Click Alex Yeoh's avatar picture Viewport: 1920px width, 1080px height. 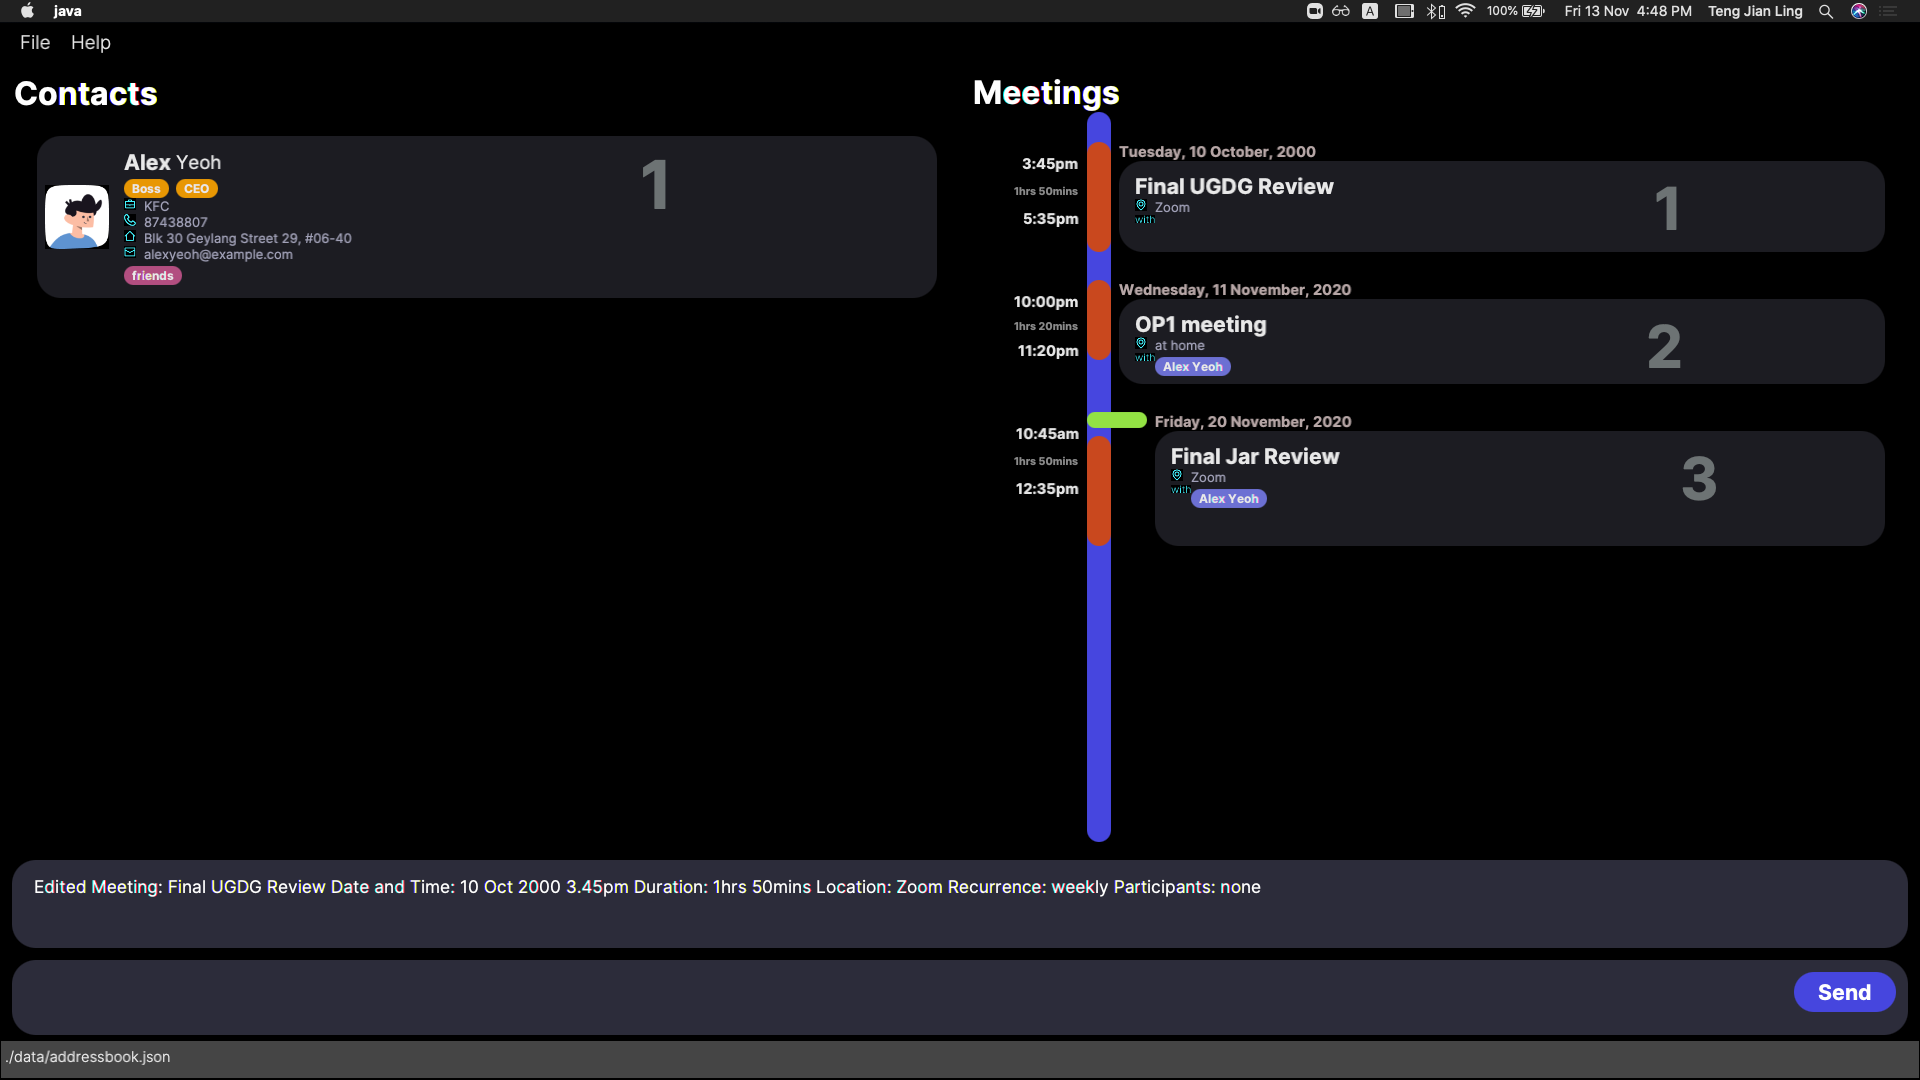[x=77, y=217]
